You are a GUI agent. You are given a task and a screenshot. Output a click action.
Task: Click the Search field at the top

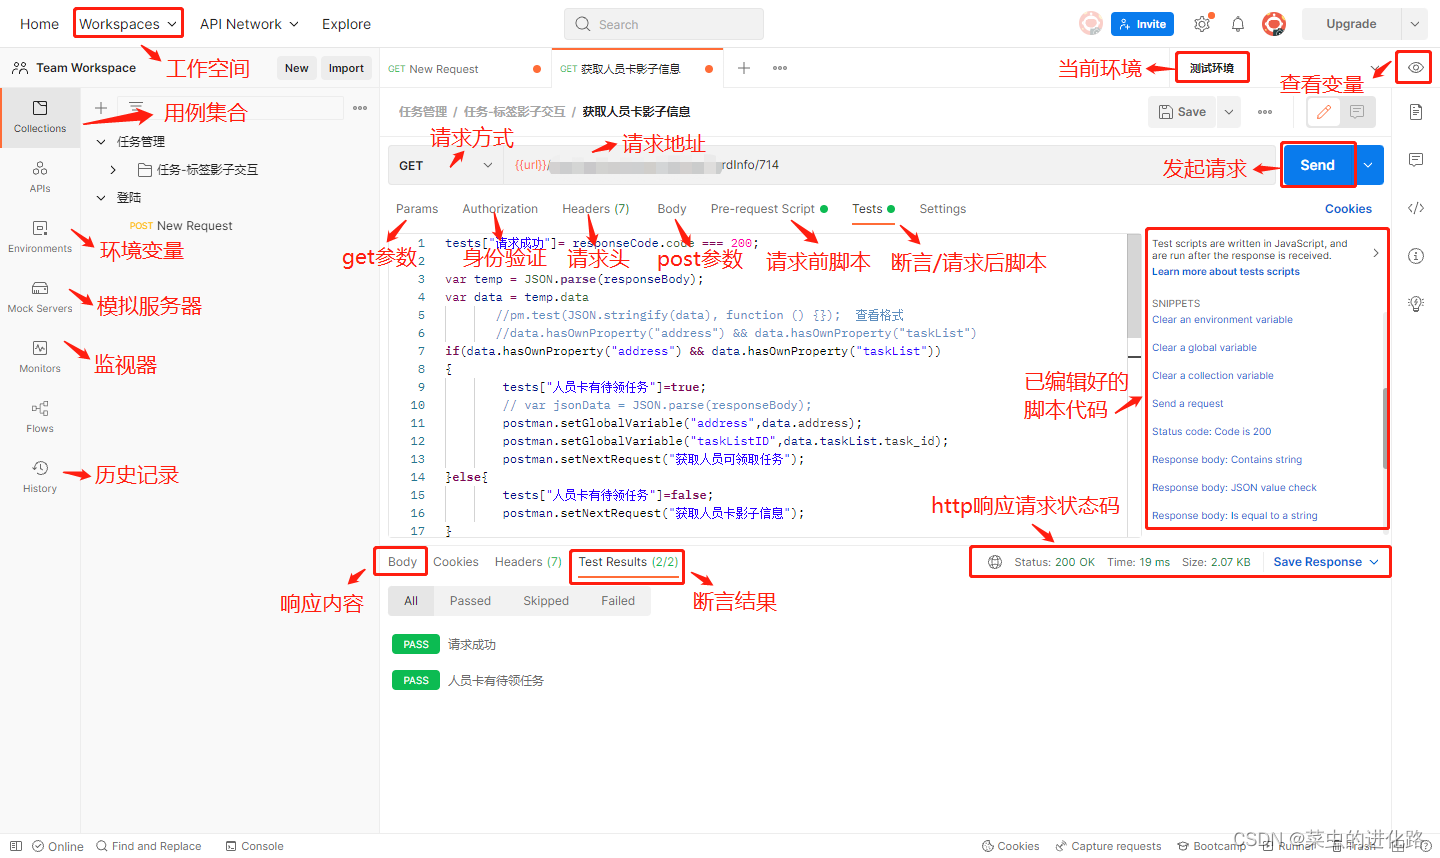click(663, 23)
